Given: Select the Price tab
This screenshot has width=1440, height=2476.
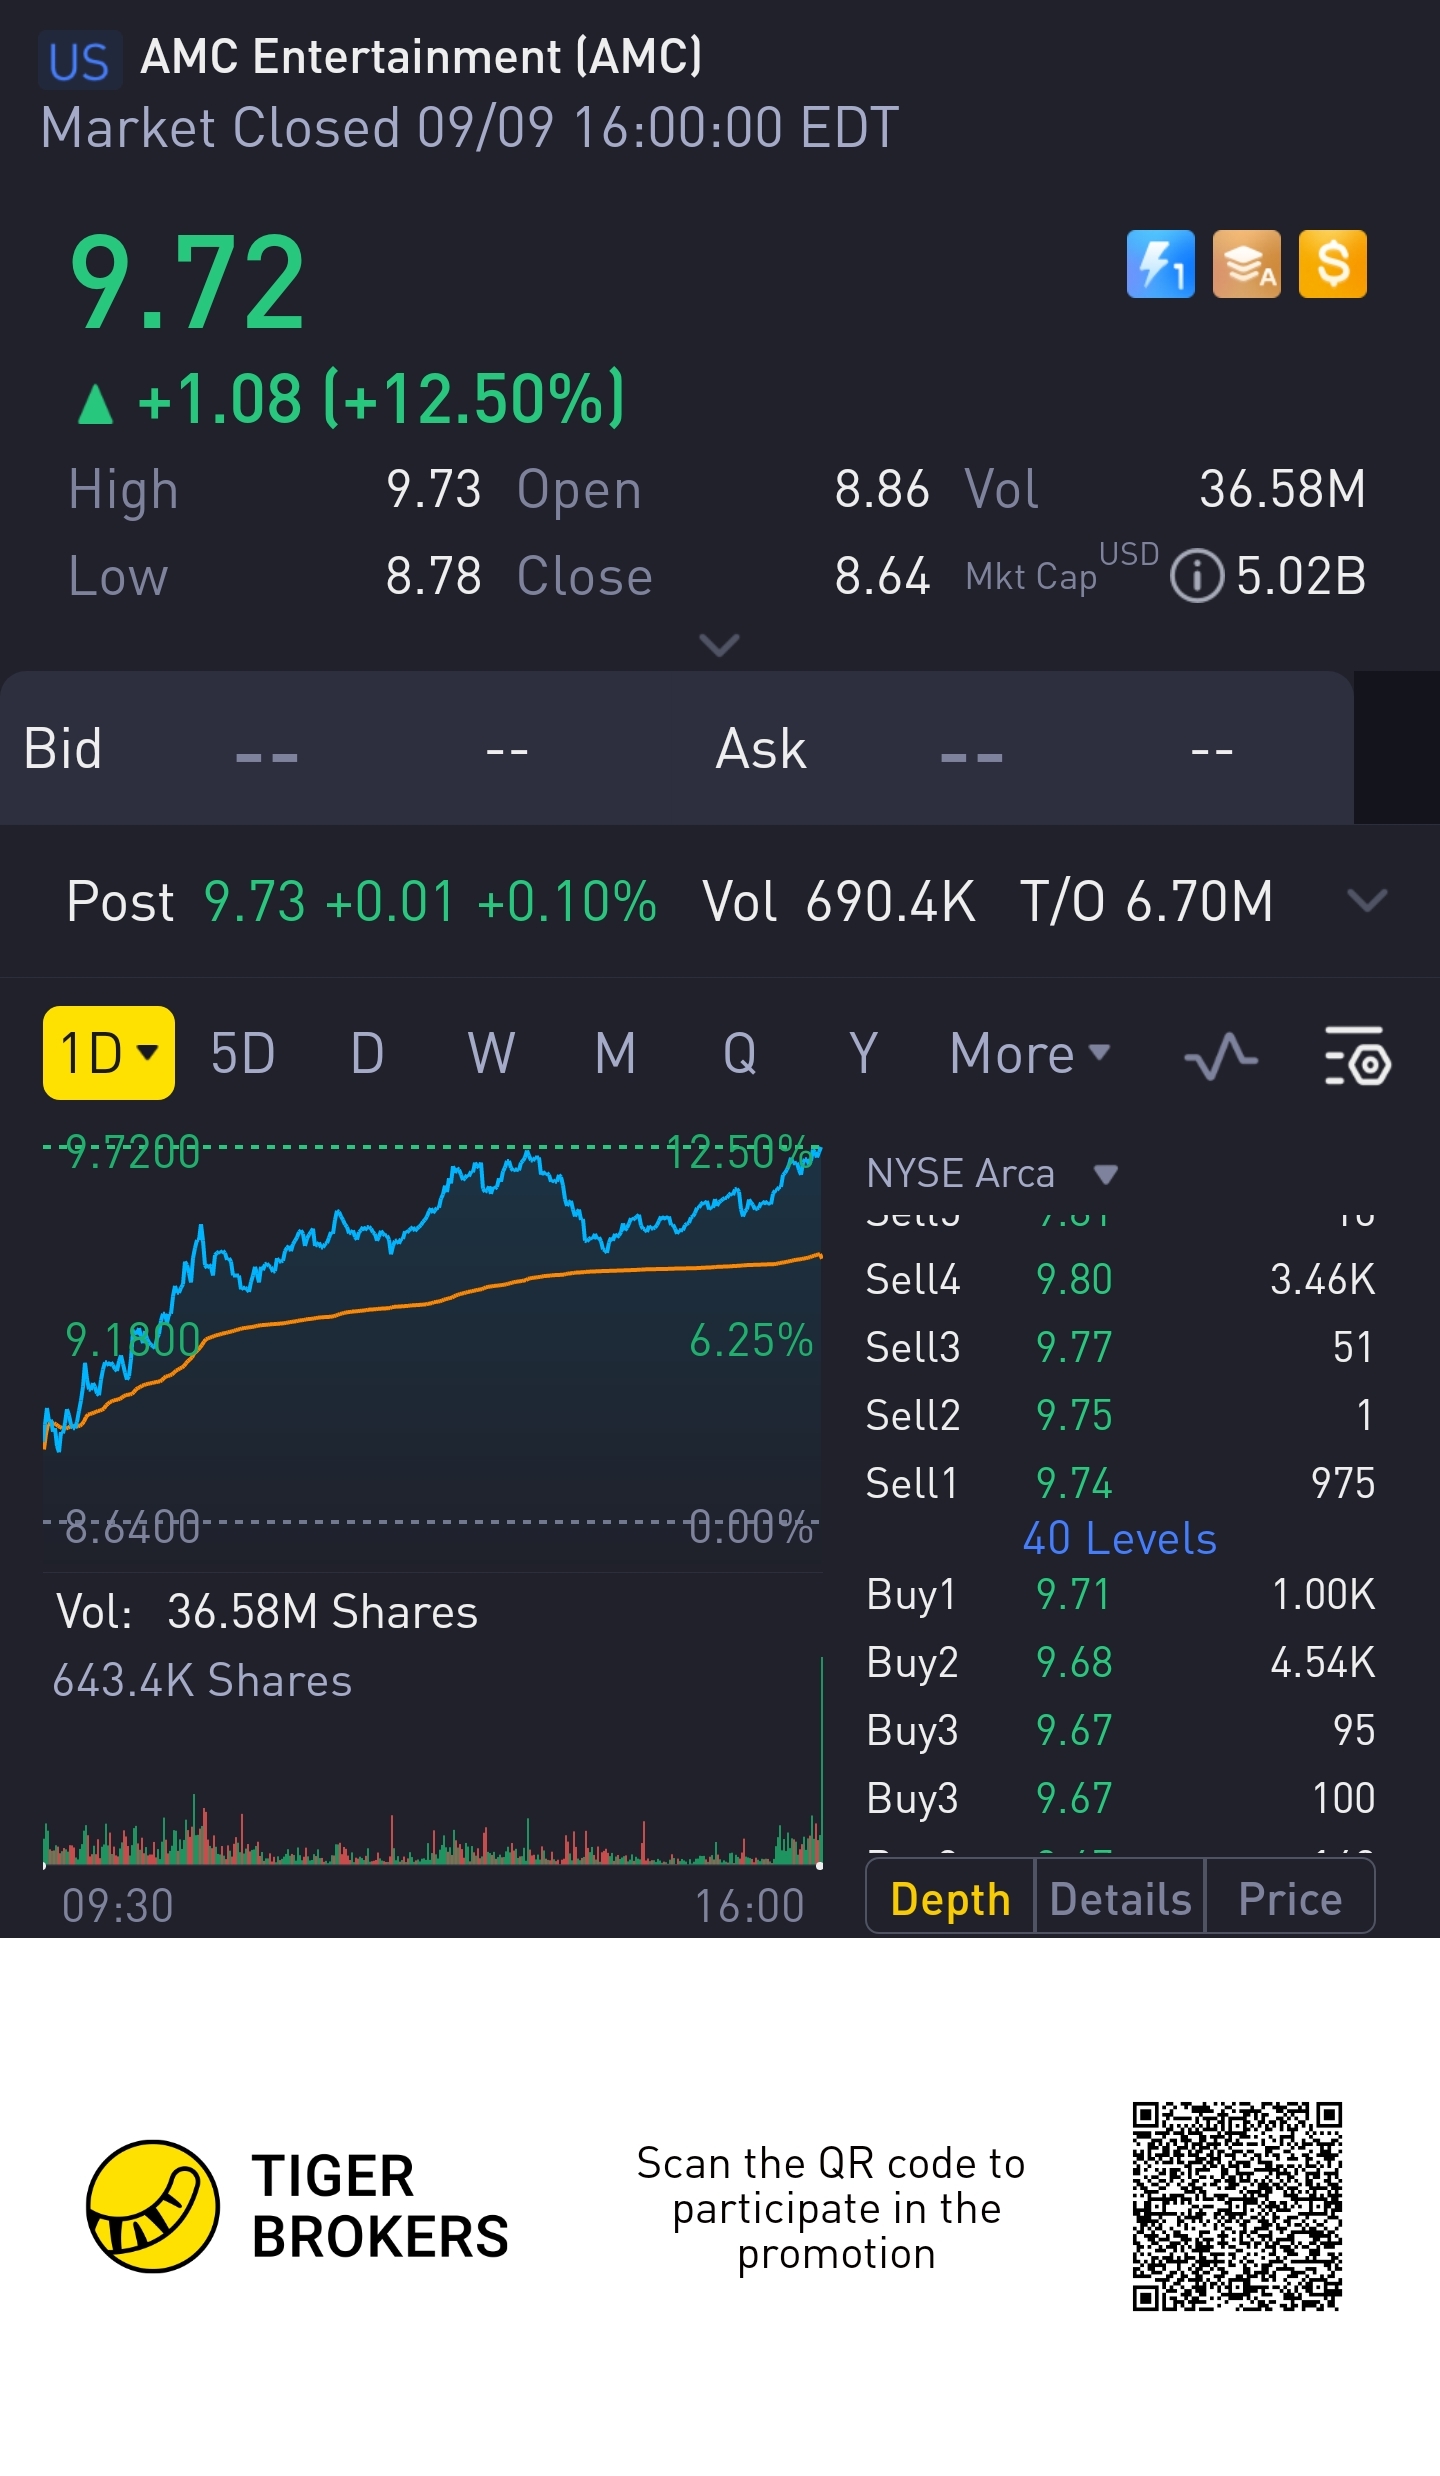Looking at the screenshot, I should pos(1290,1898).
